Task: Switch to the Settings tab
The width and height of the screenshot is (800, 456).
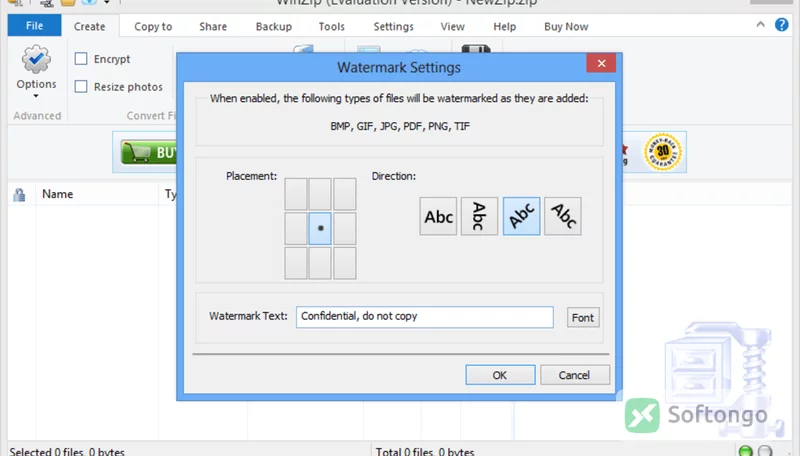Action: pyautogui.click(x=393, y=27)
